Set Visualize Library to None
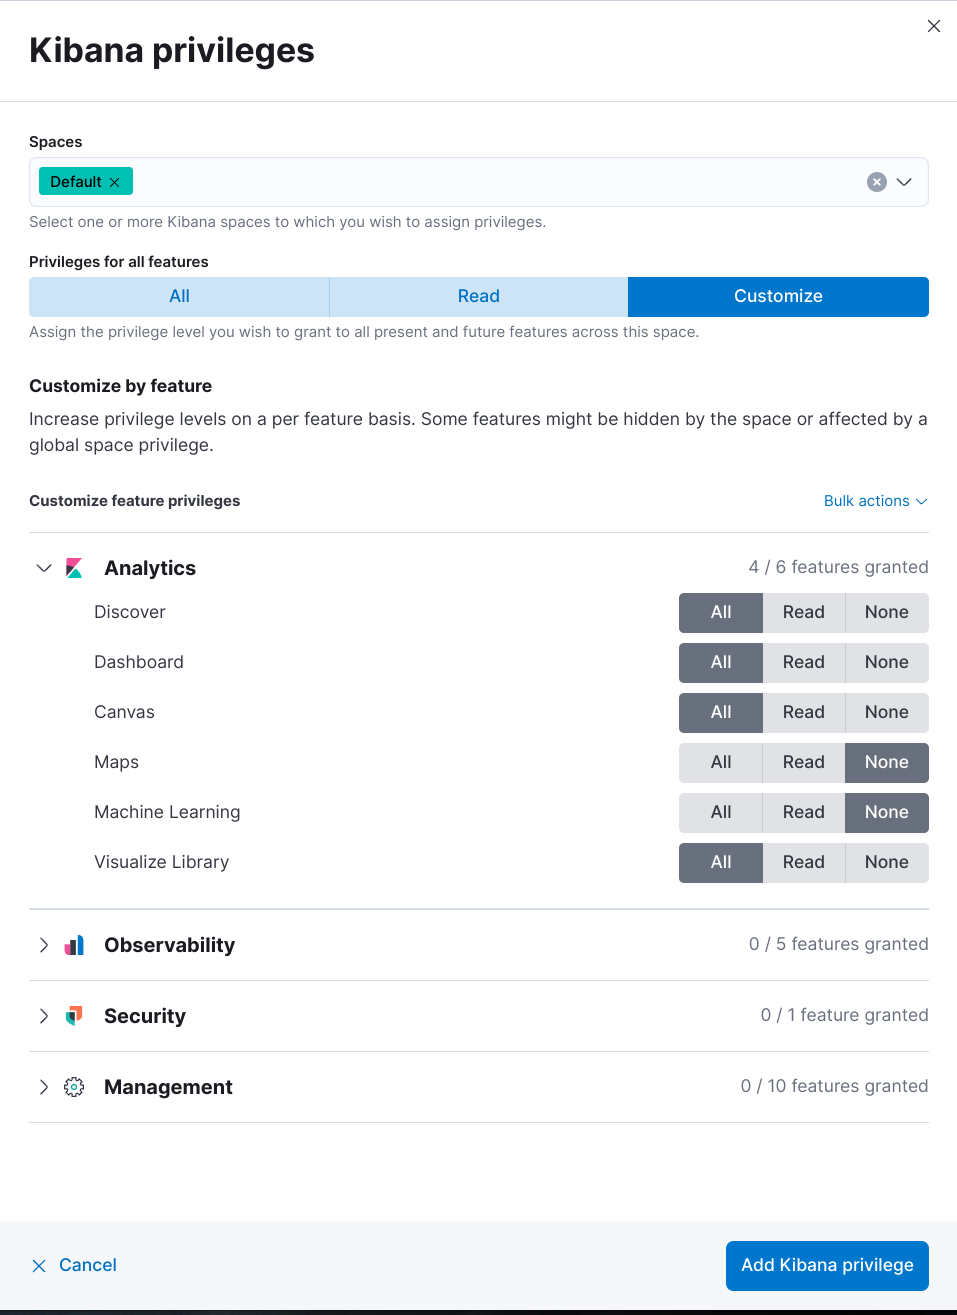957x1315 pixels. (886, 862)
